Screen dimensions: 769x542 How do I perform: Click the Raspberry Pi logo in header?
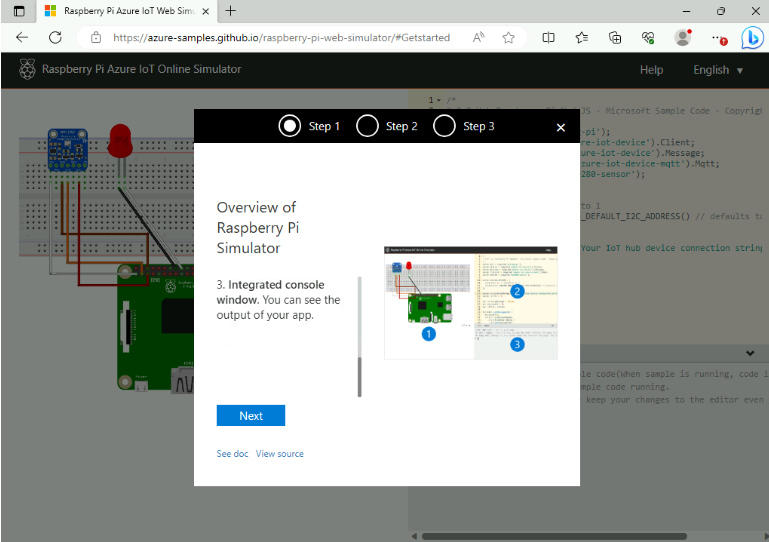pos(27,69)
